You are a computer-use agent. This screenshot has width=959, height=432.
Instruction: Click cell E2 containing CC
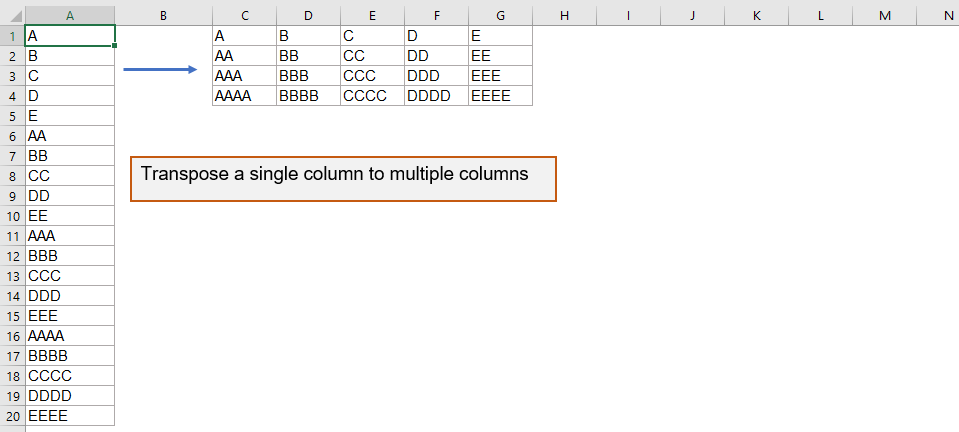(x=372, y=56)
